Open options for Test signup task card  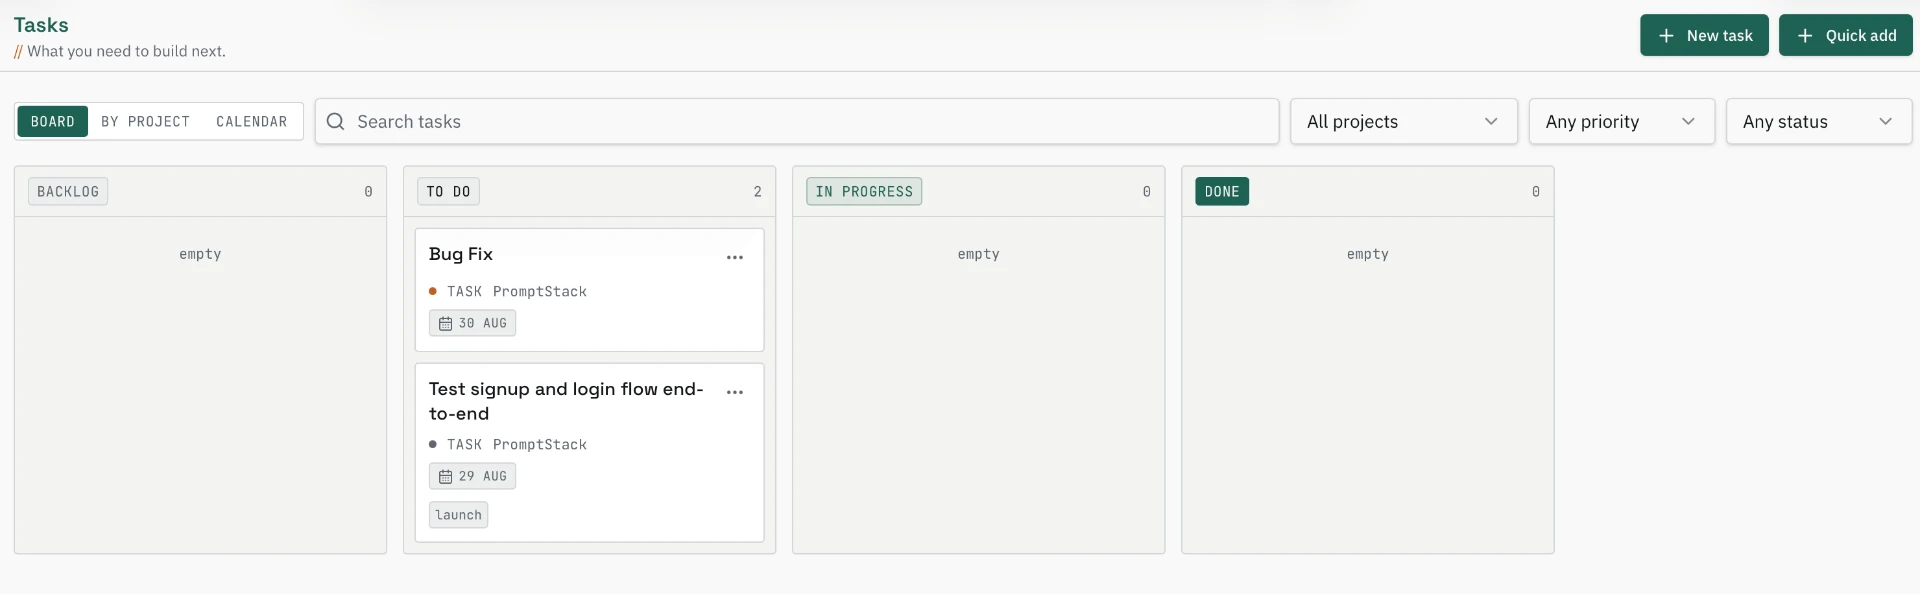735,392
